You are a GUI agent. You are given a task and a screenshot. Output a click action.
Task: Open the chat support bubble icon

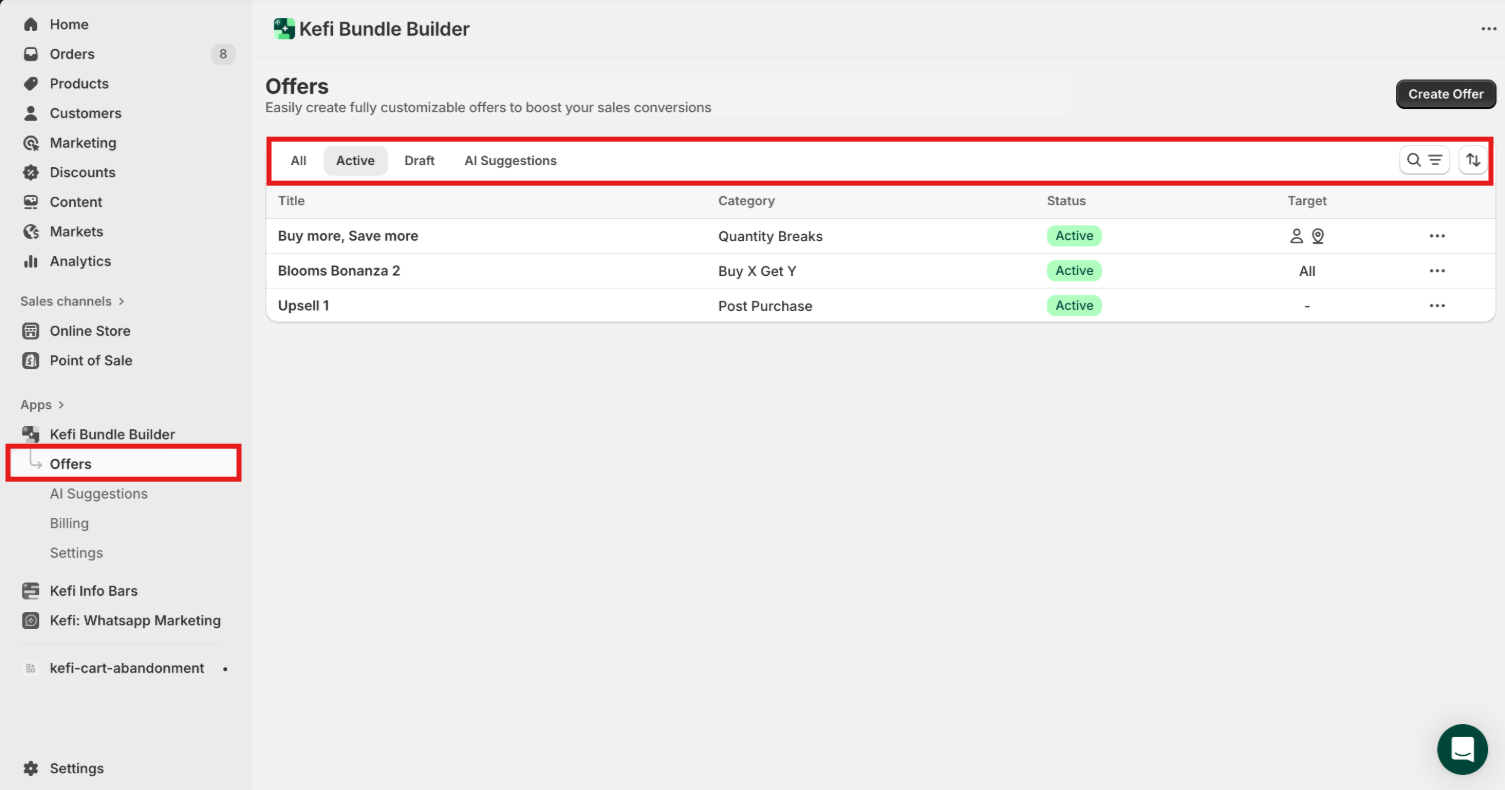(x=1462, y=749)
